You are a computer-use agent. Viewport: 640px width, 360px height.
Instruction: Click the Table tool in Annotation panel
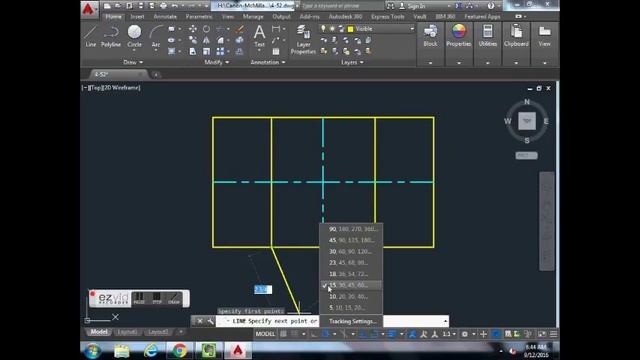[x=276, y=51]
